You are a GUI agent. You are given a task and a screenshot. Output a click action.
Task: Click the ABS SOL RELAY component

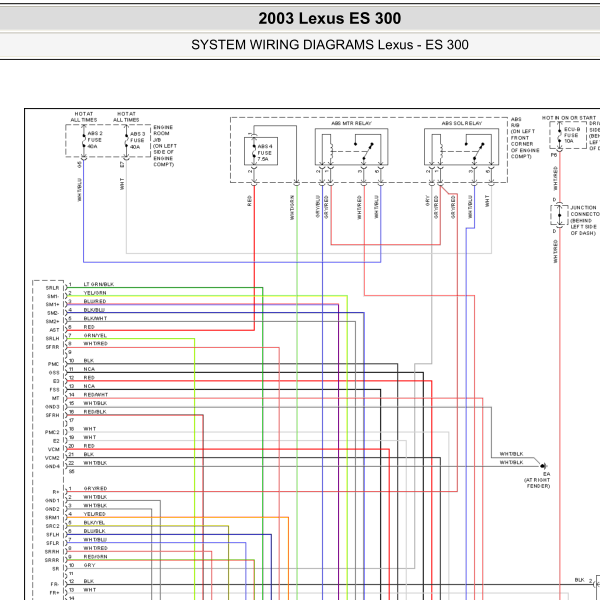tap(461, 147)
